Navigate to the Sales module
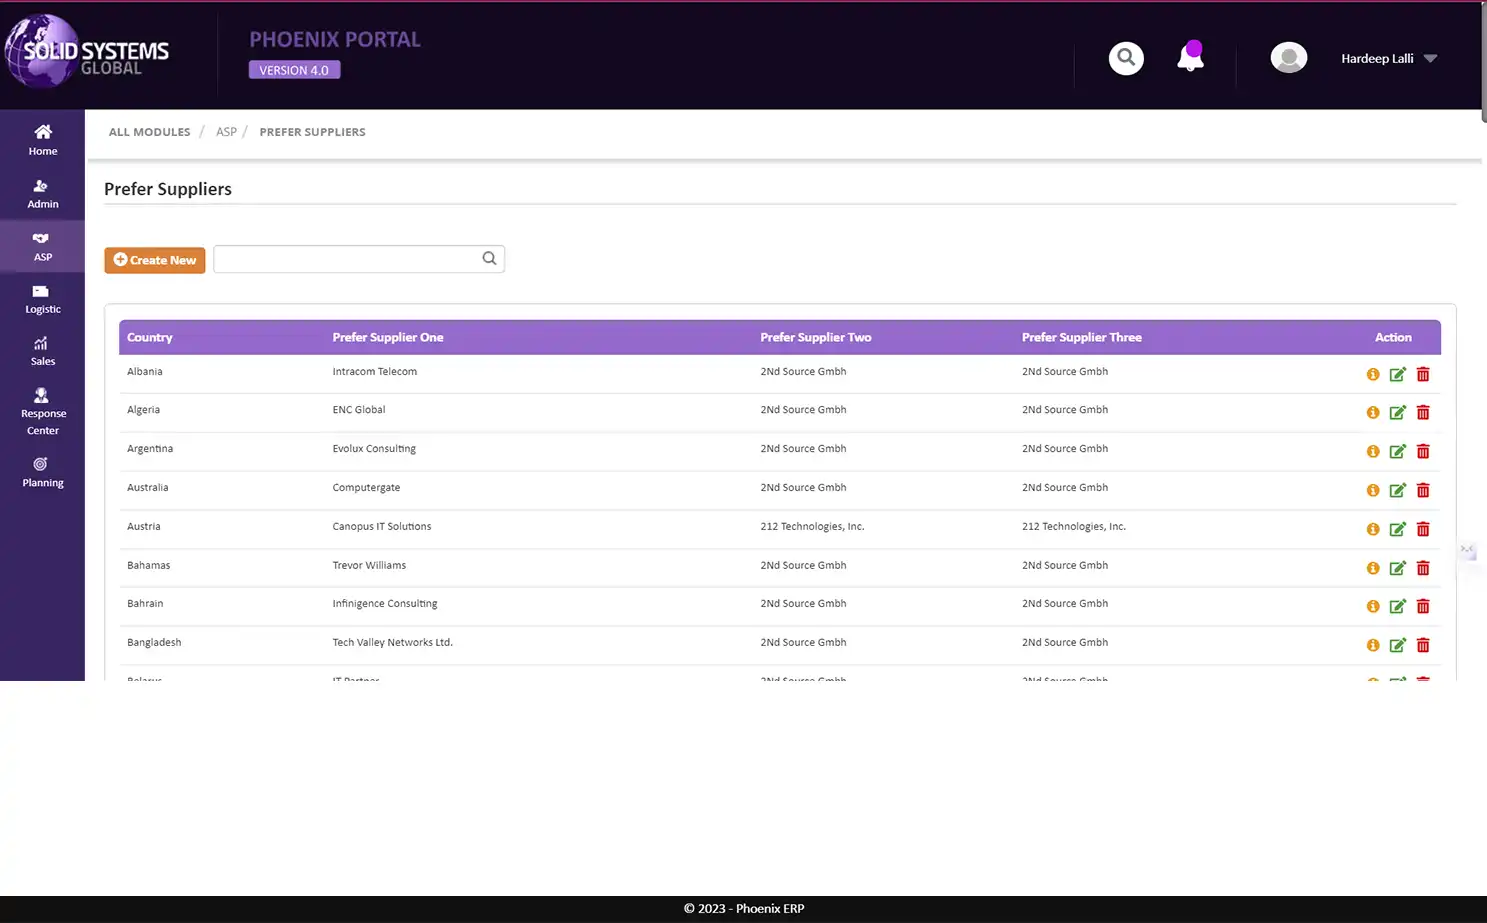 coord(42,350)
